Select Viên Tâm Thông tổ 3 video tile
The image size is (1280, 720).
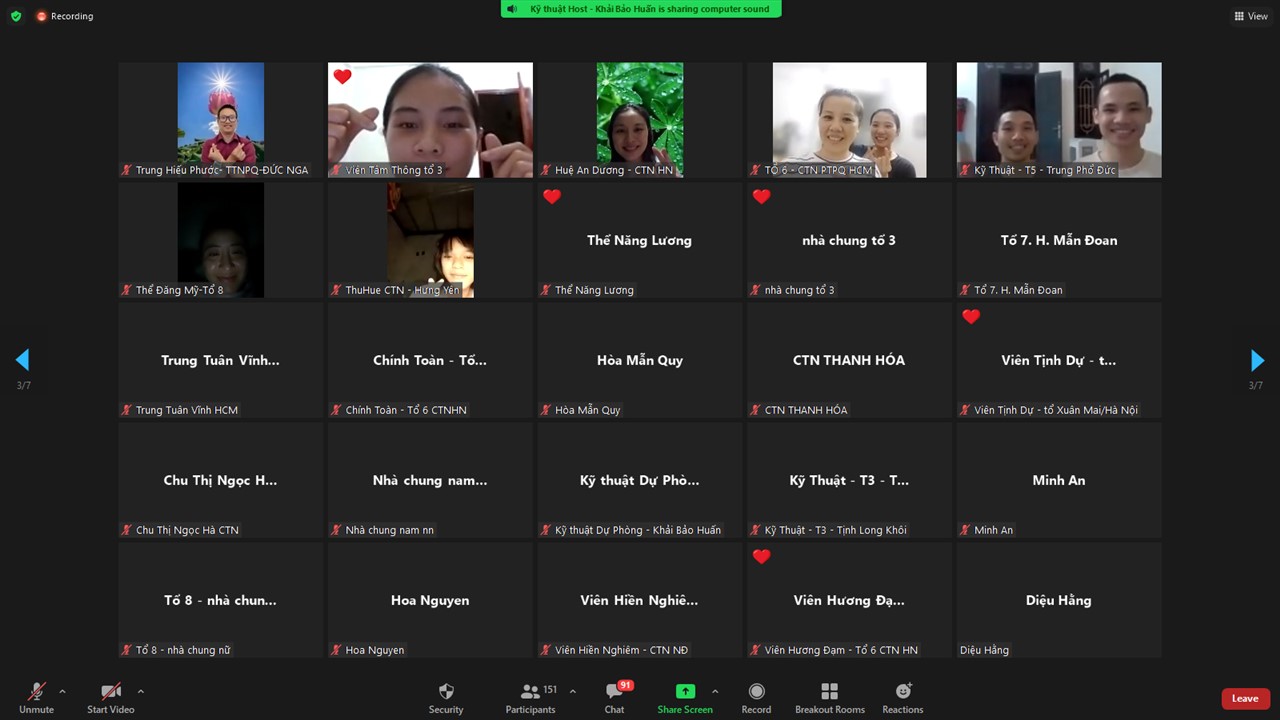coord(430,120)
